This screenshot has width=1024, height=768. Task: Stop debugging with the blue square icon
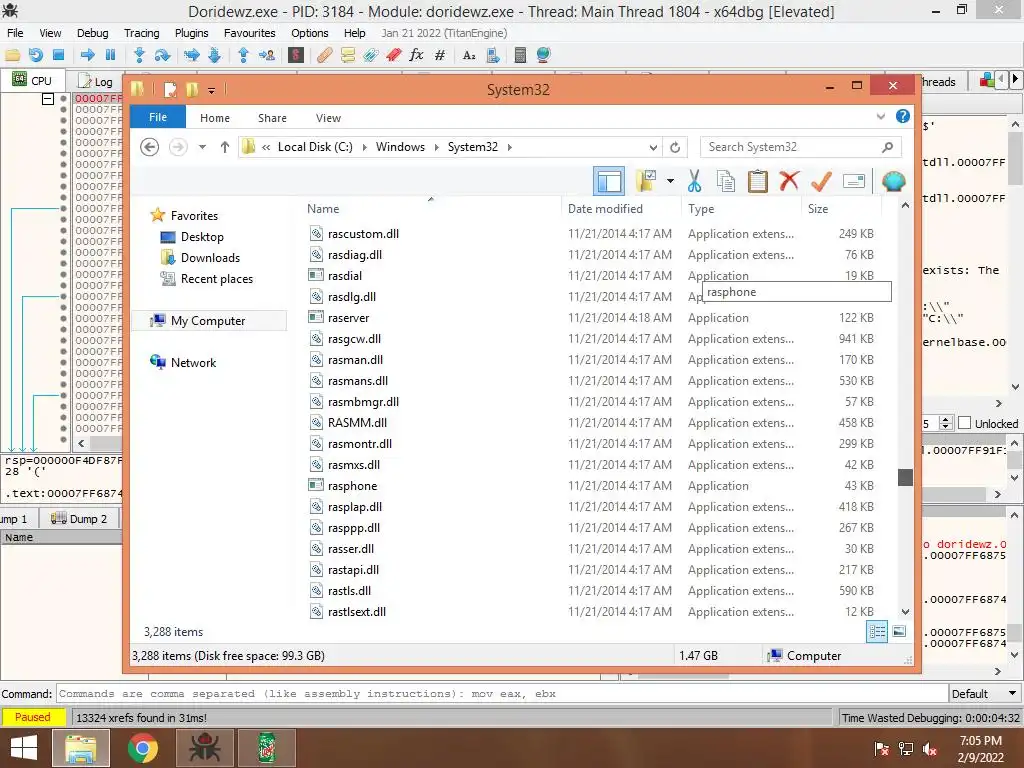(x=58, y=55)
